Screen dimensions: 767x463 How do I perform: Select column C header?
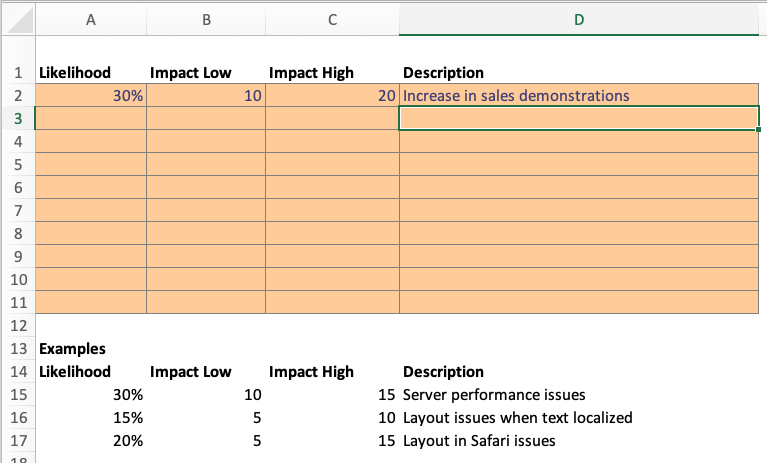coord(332,20)
